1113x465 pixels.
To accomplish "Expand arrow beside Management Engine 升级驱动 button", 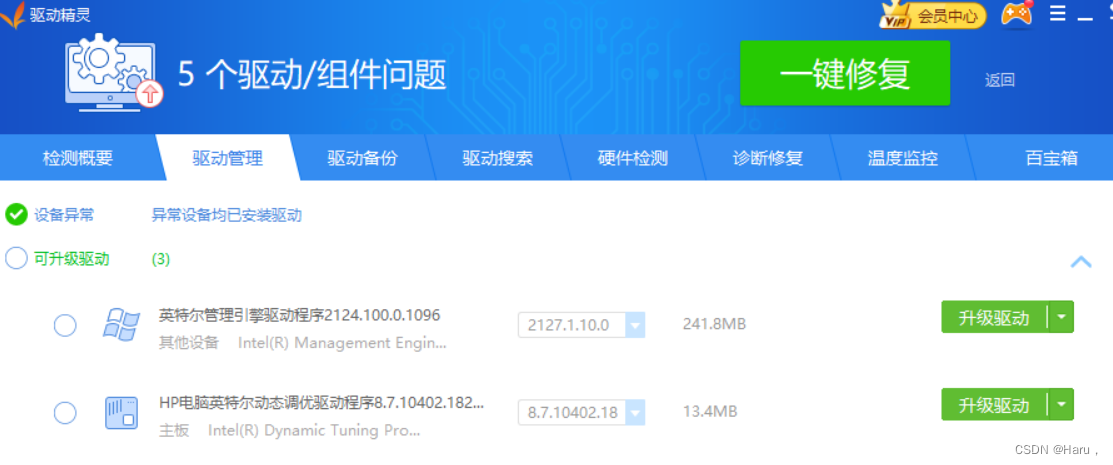I will [x=1061, y=317].
